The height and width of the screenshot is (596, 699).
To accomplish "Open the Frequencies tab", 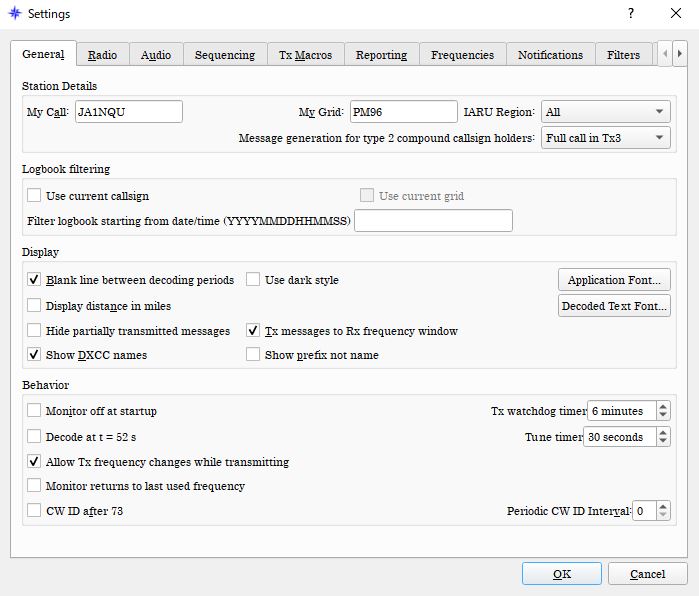I will [462, 55].
